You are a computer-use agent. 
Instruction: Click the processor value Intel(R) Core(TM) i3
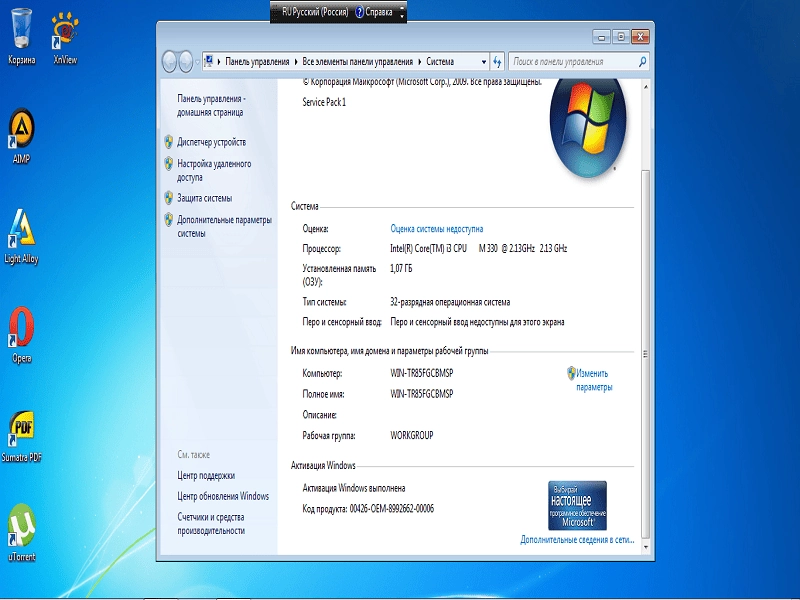click(x=479, y=248)
